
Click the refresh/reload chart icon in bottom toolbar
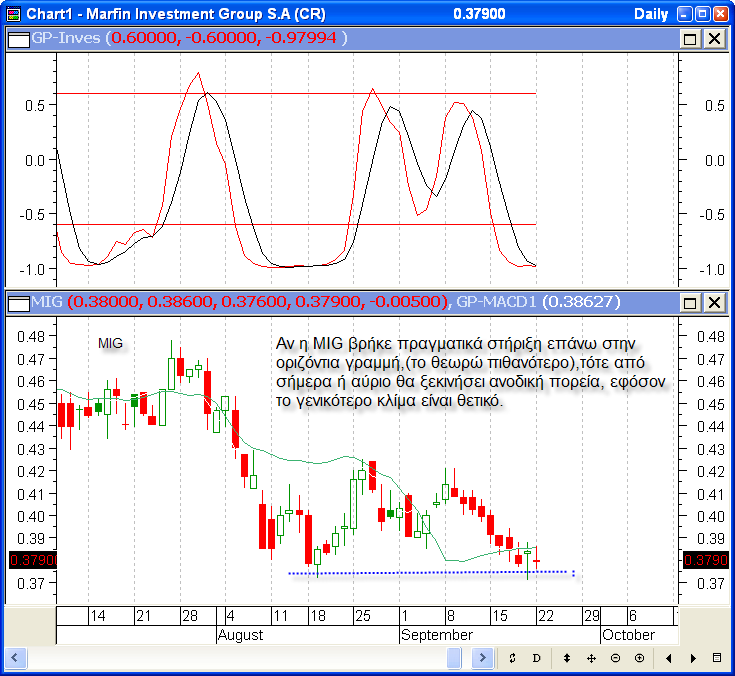(512, 658)
